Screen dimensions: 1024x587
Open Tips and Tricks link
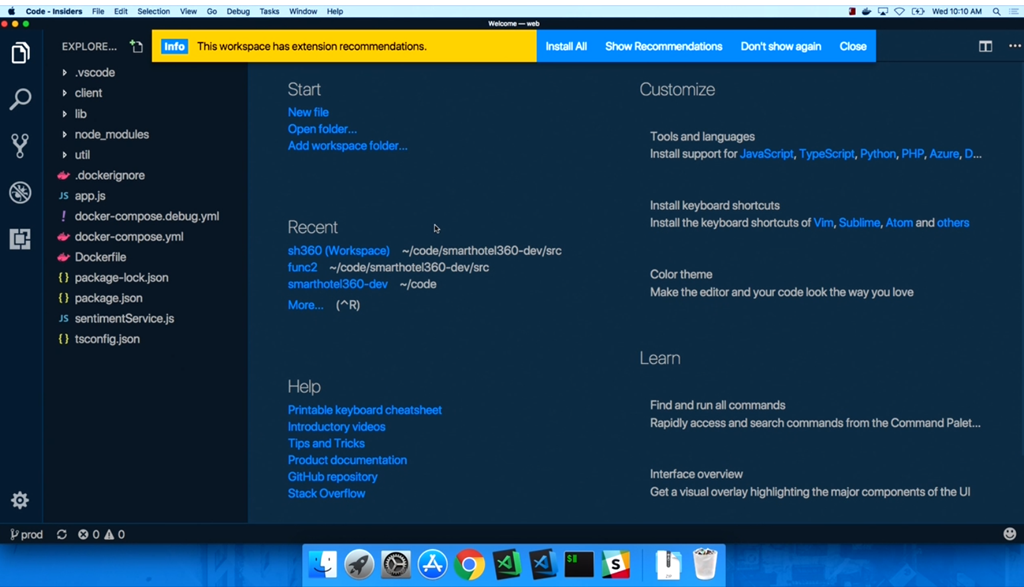(x=326, y=443)
